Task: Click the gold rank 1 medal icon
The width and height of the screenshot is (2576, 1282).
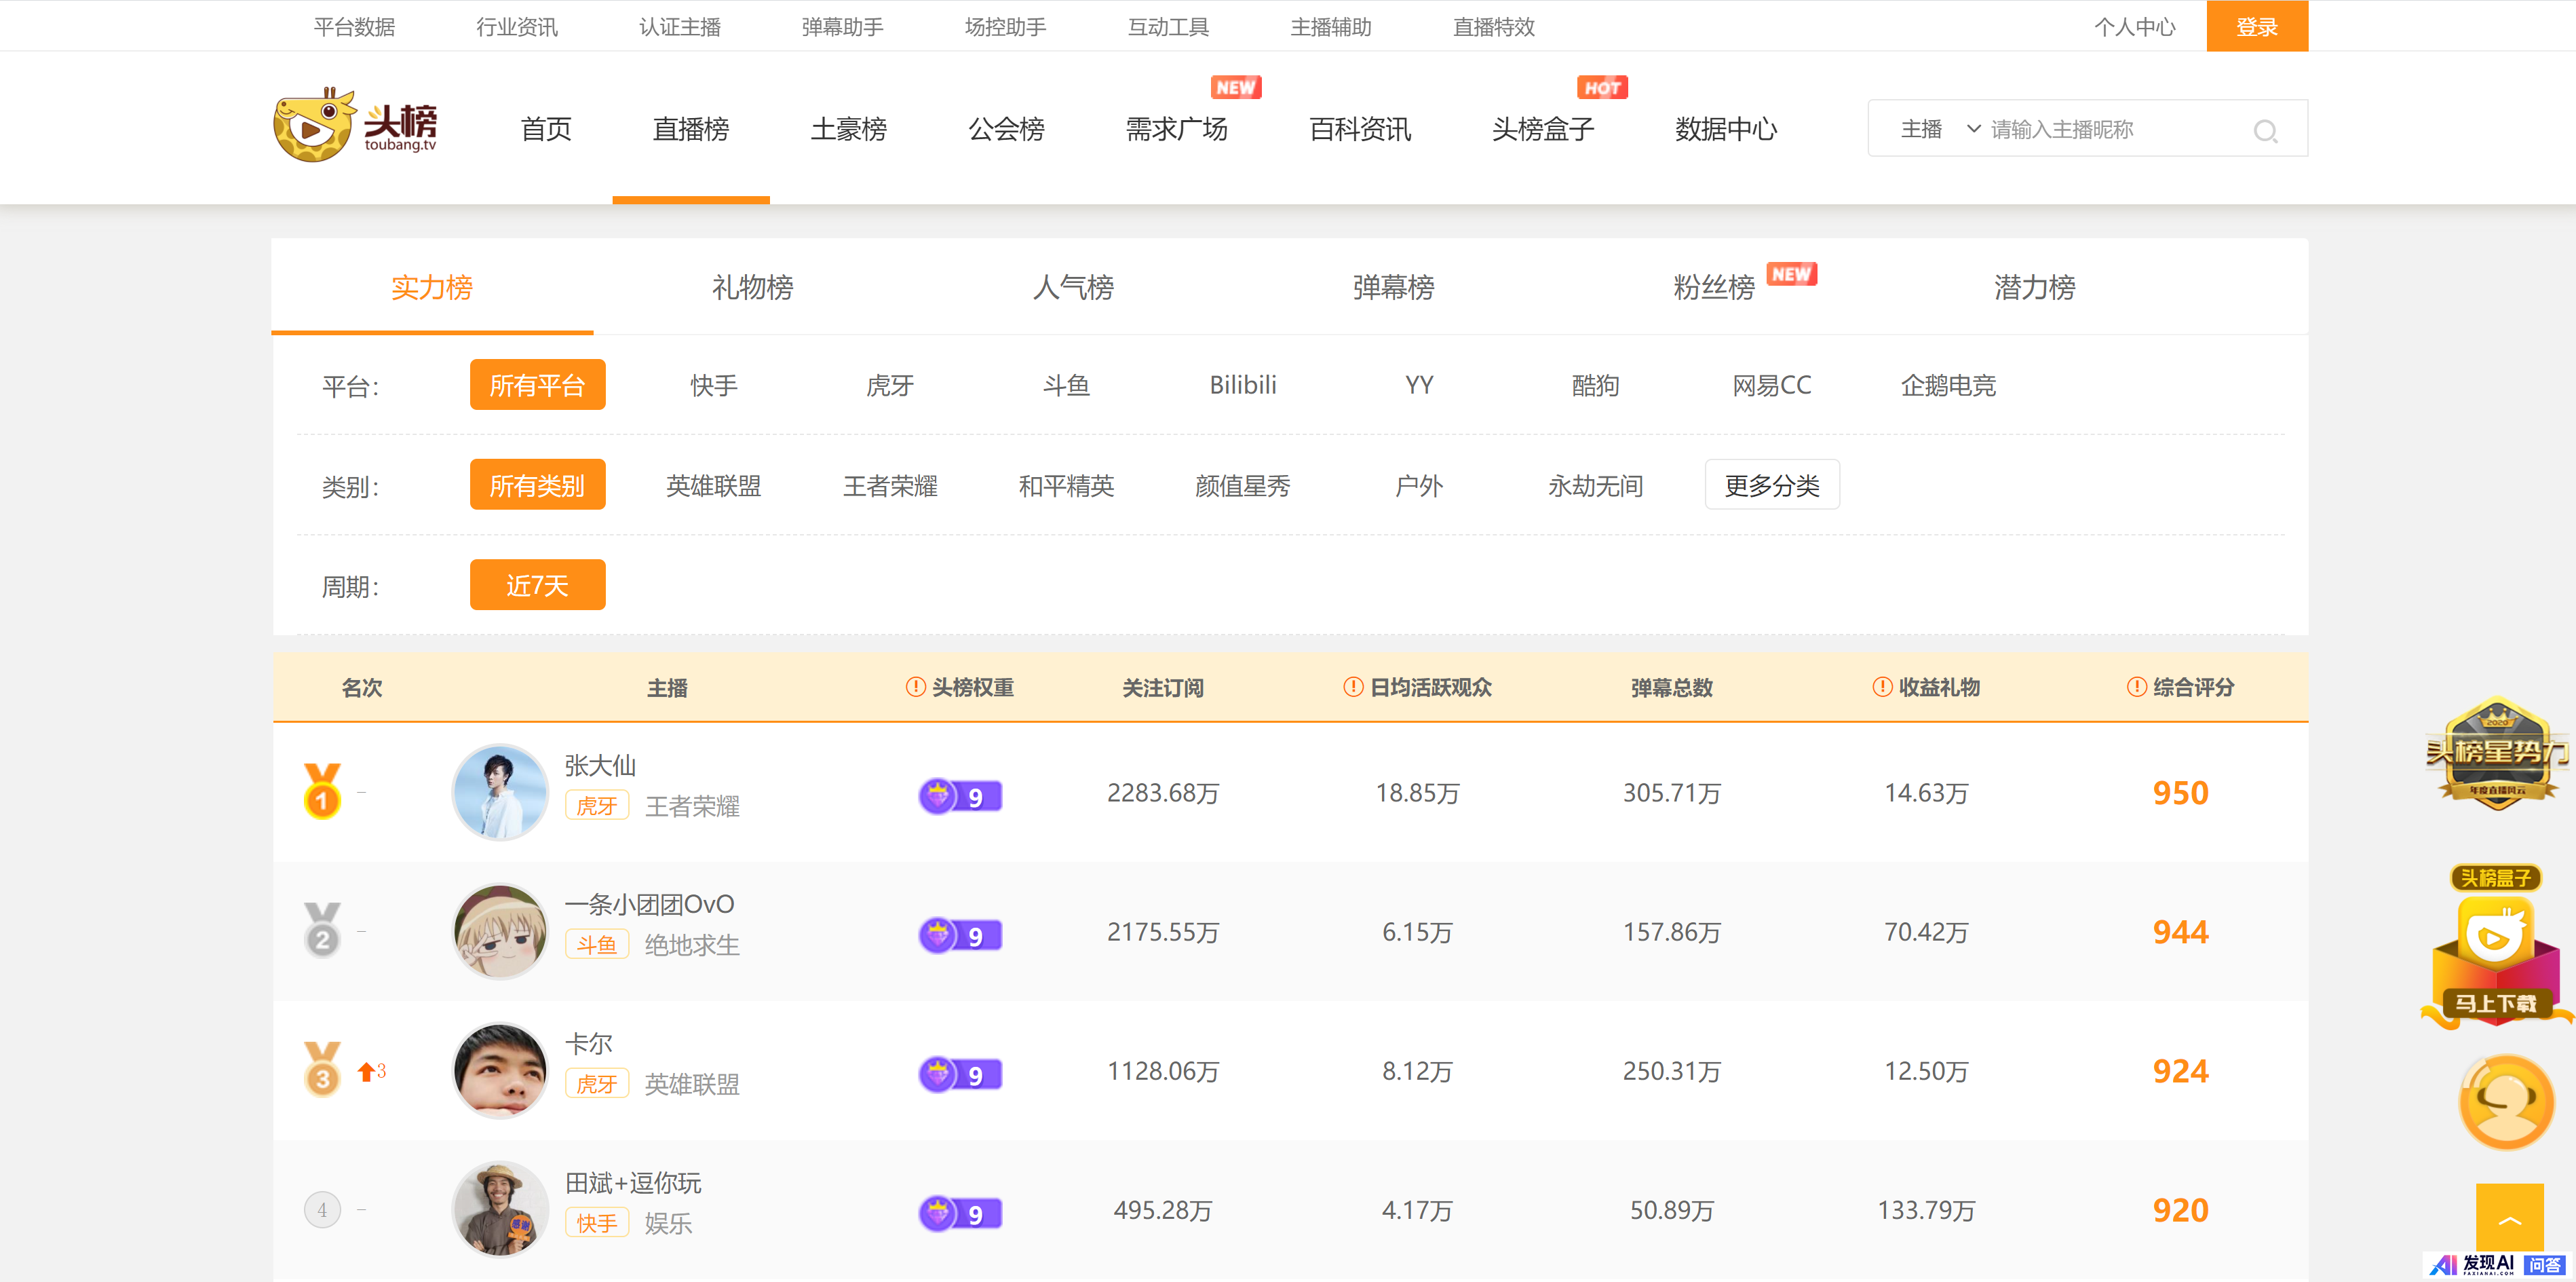Action: tap(322, 791)
